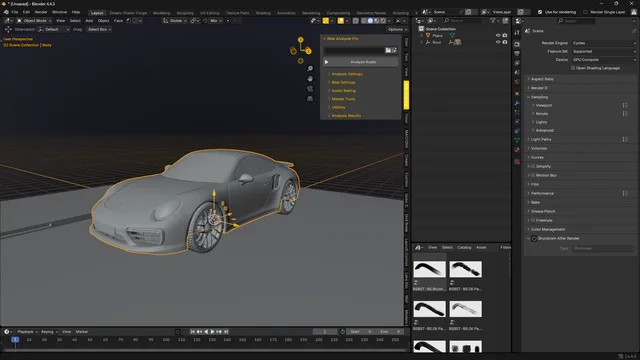The image size is (640, 360).
Task: Open the Render properties tab icon
Action: point(517,44)
